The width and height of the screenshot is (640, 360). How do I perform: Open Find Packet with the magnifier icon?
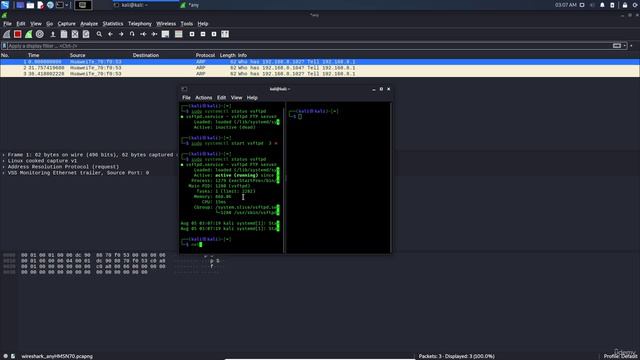[99, 34]
